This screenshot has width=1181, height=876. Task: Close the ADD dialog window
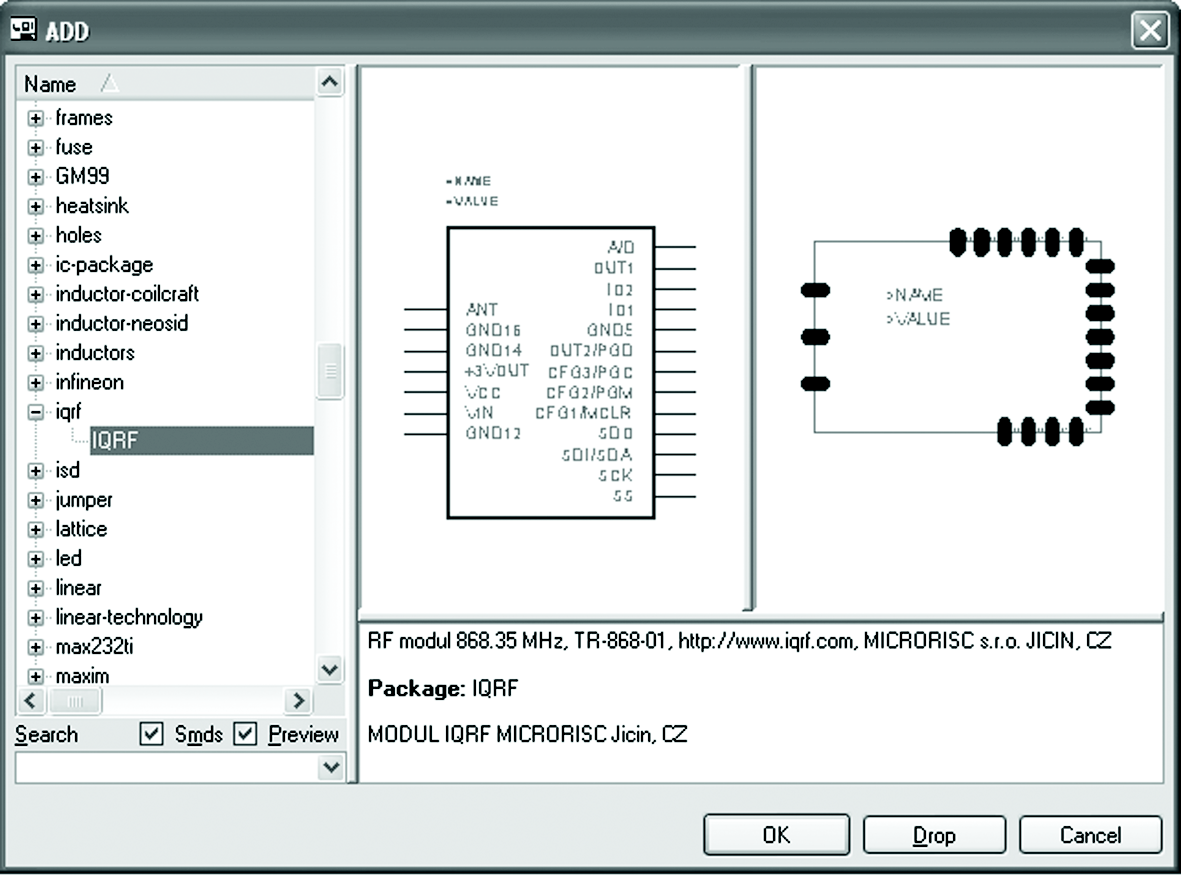[1149, 30]
